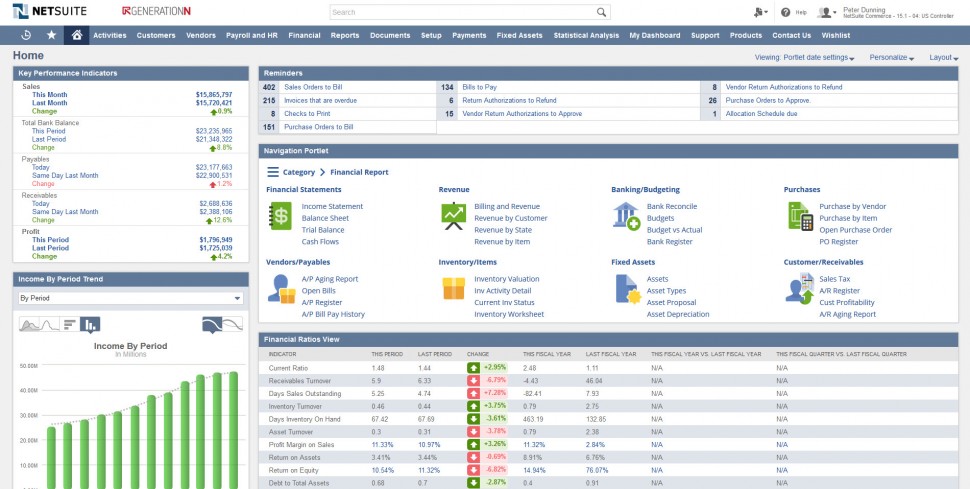Viewport: 970px width, 489px height.
Task: Expand the Personalize dropdown
Action: click(x=892, y=58)
